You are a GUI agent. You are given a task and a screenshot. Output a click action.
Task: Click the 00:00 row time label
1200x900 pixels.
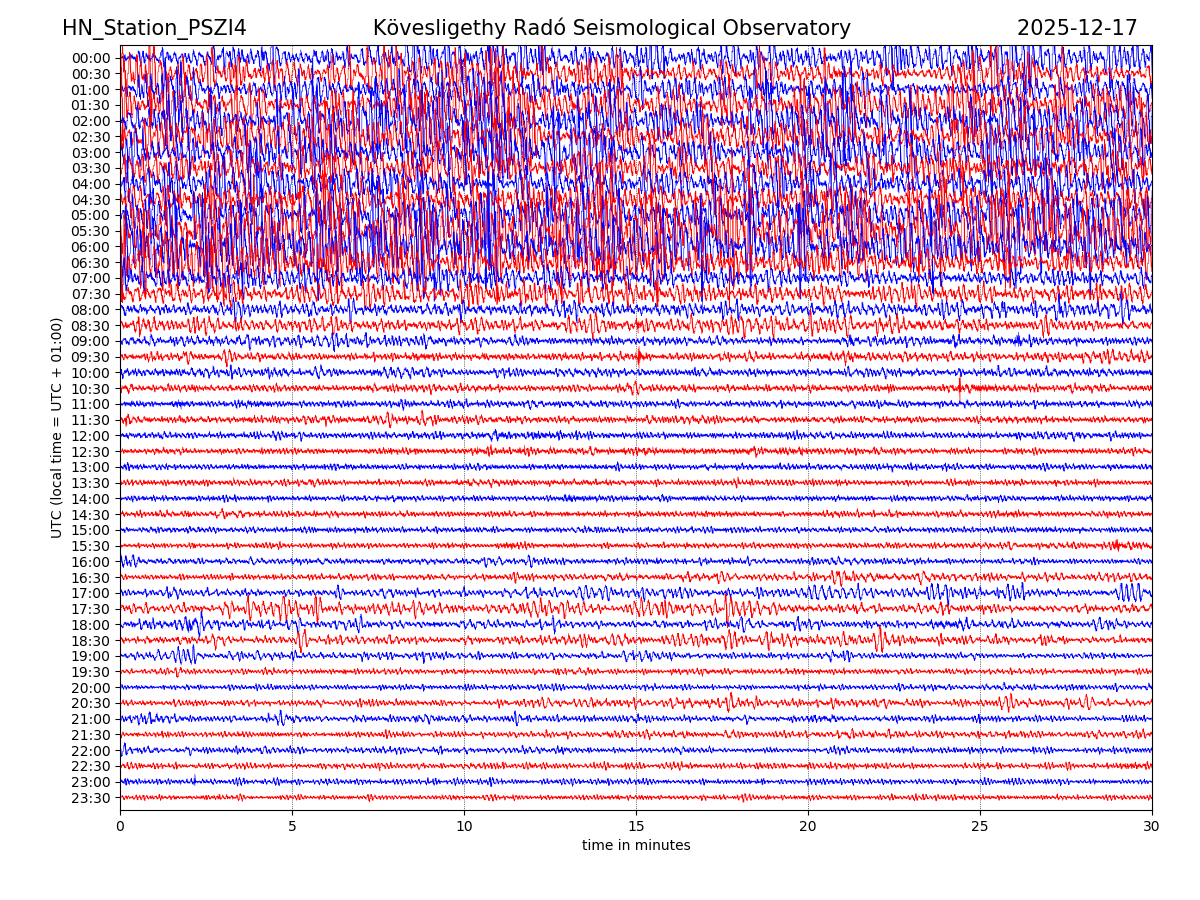90,58
